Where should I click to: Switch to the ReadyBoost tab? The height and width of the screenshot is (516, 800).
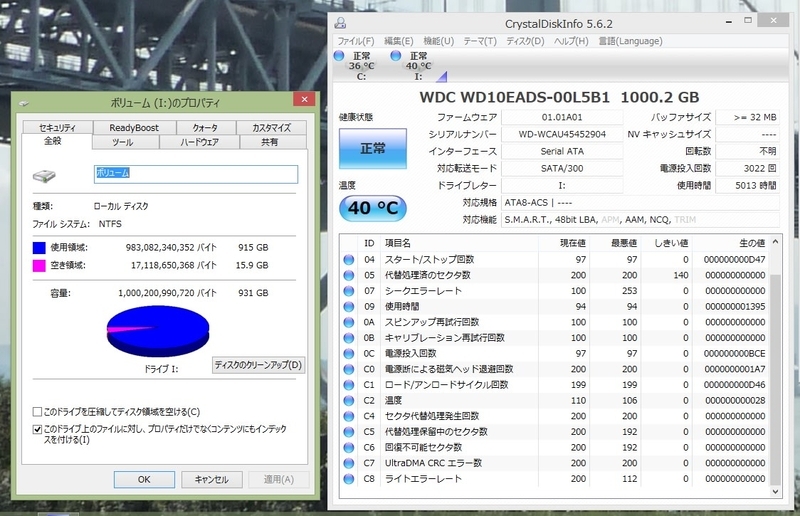[134, 128]
